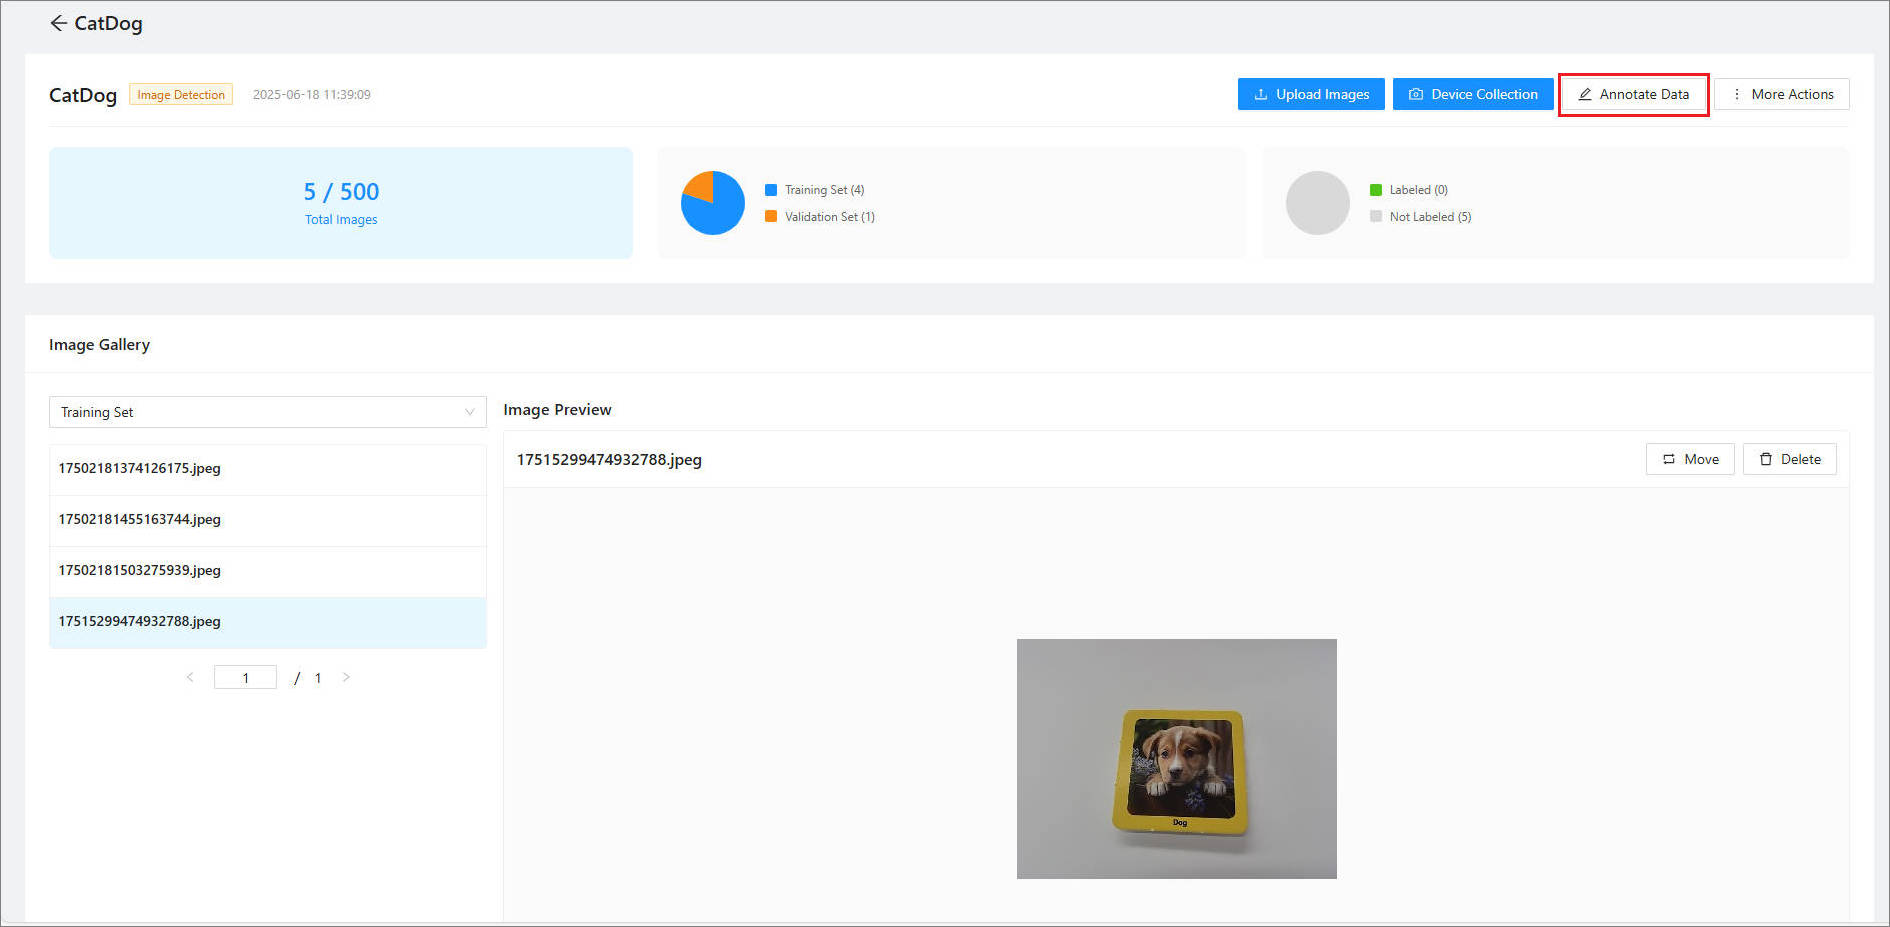Open More Actions menu text
The height and width of the screenshot is (927, 1890).
tap(1793, 94)
